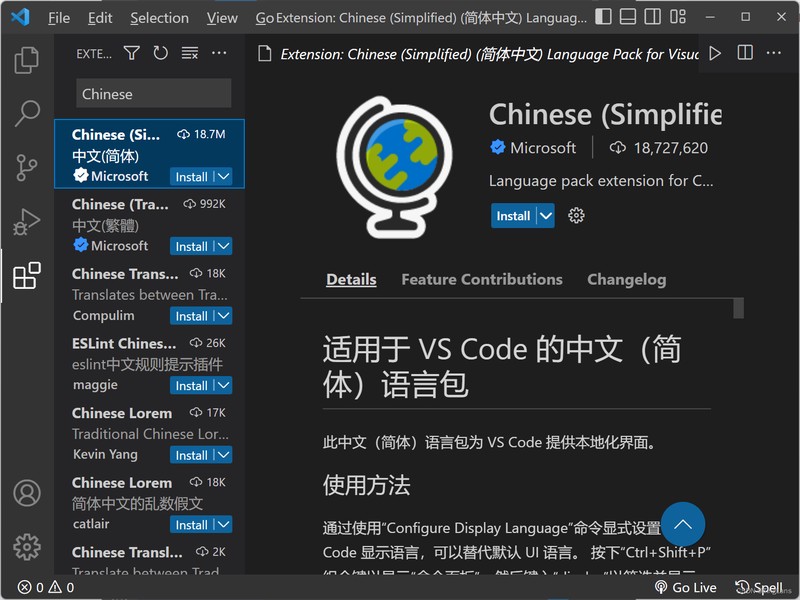This screenshot has height=600, width=800.
Task: Click the globe extension logo image
Action: pos(394,167)
